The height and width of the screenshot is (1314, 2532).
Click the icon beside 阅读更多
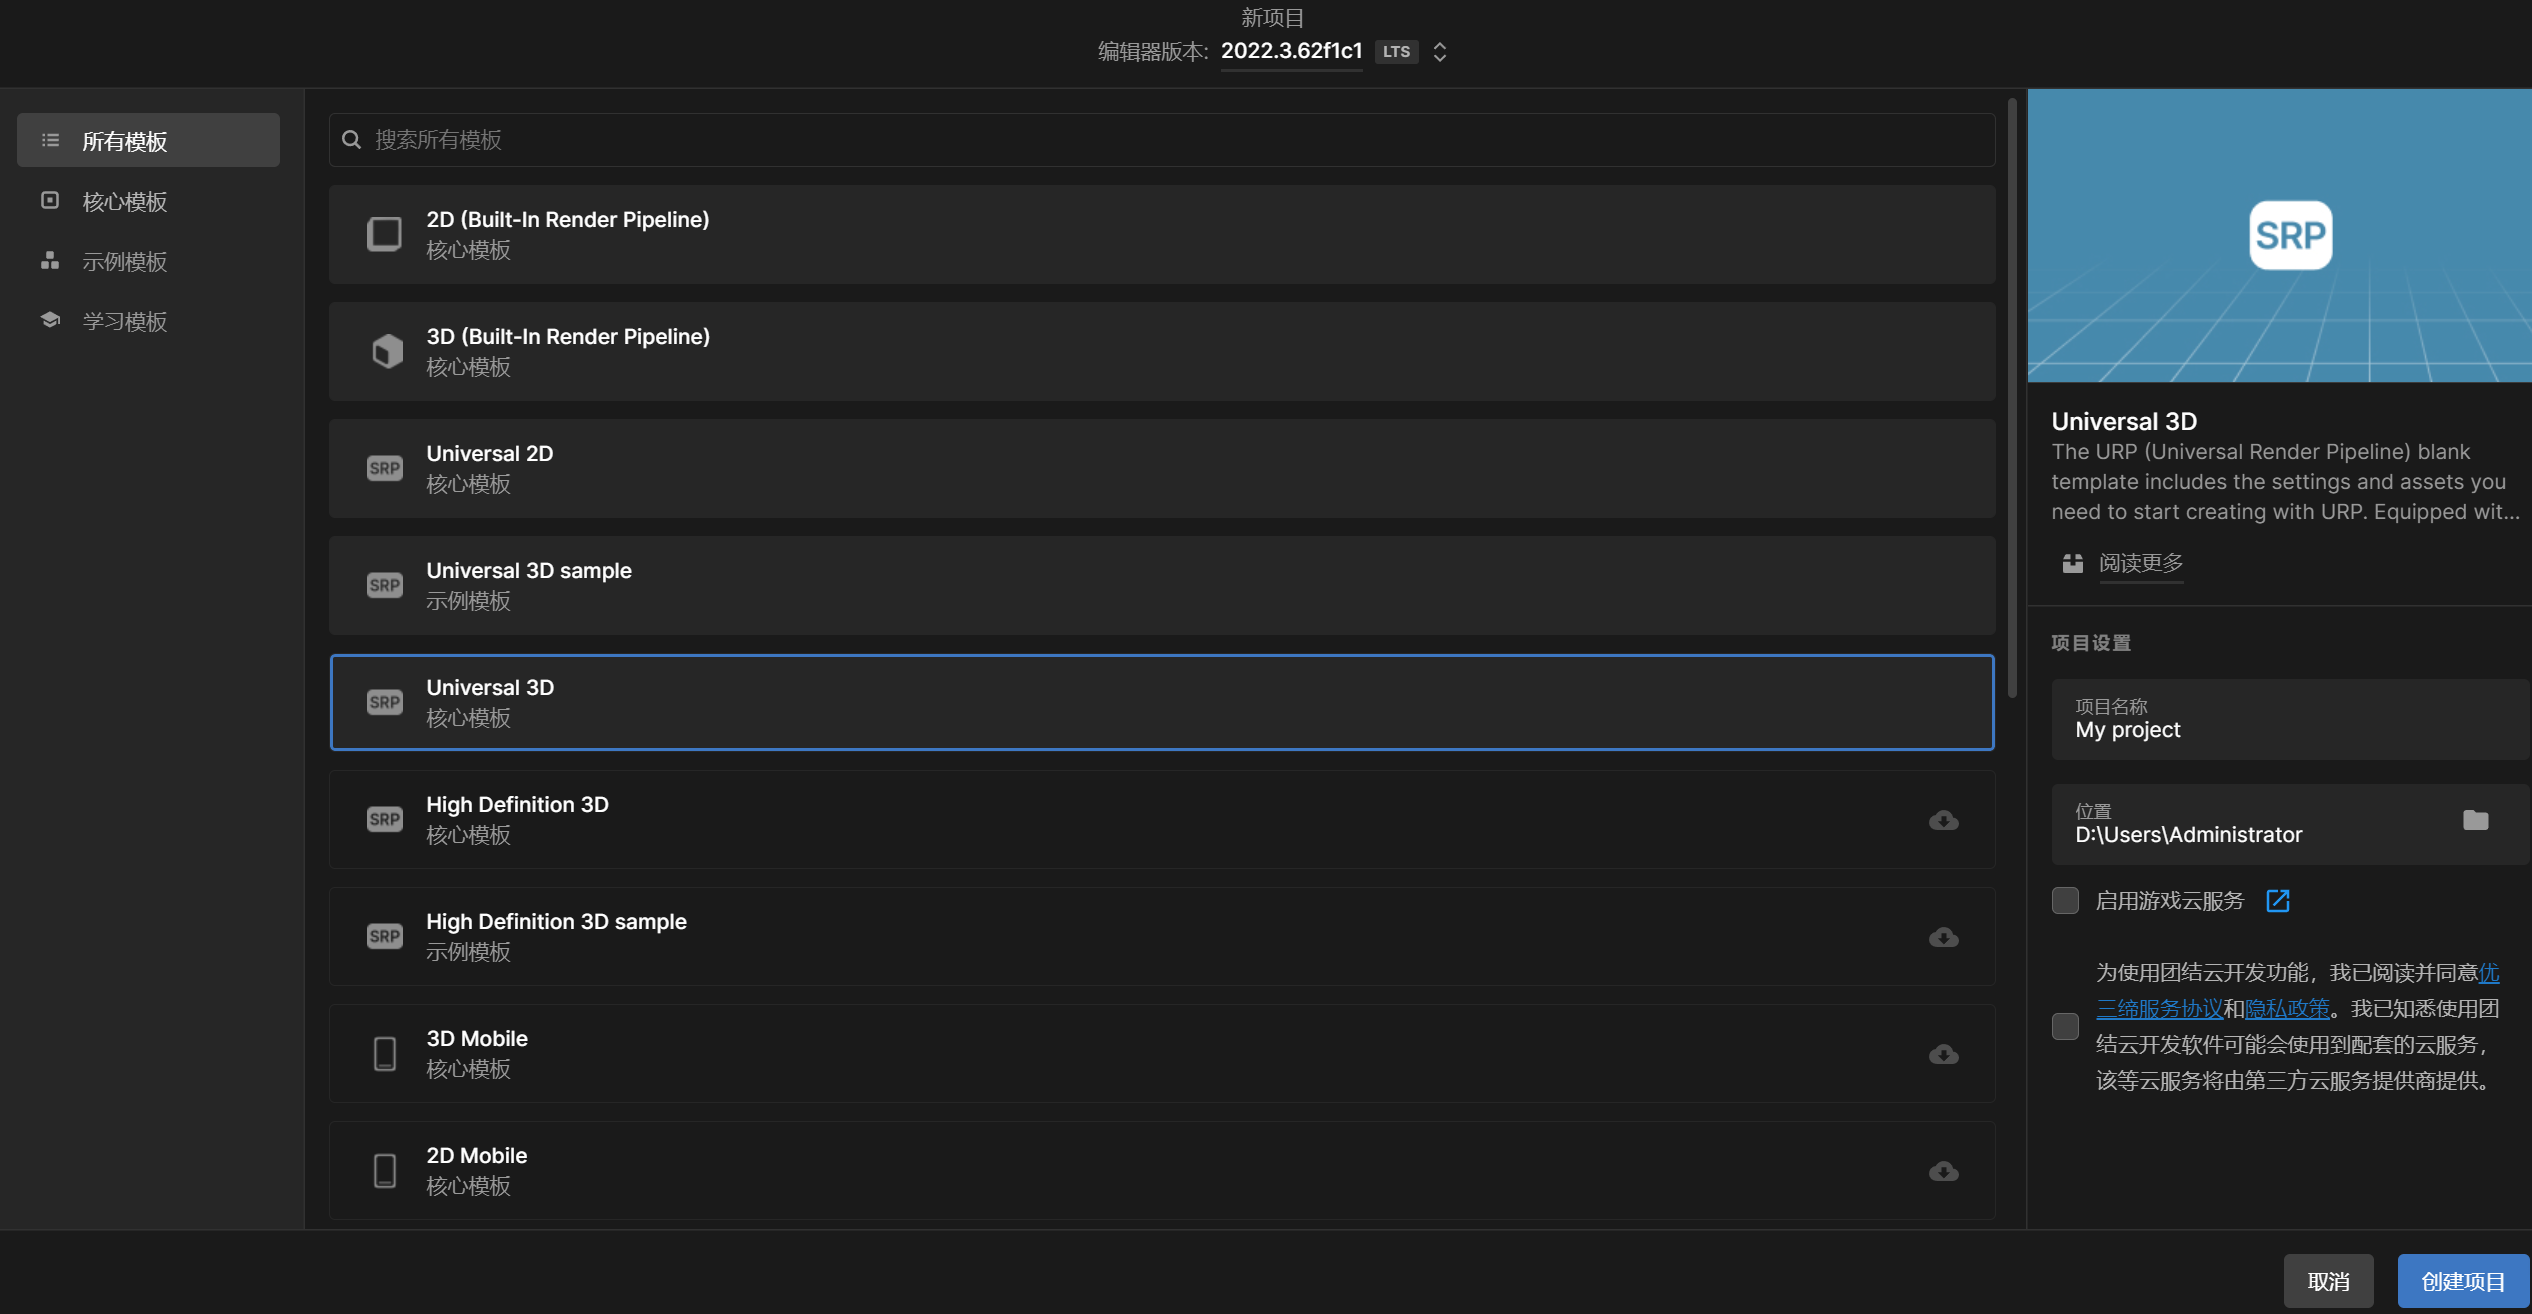(2073, 564)
